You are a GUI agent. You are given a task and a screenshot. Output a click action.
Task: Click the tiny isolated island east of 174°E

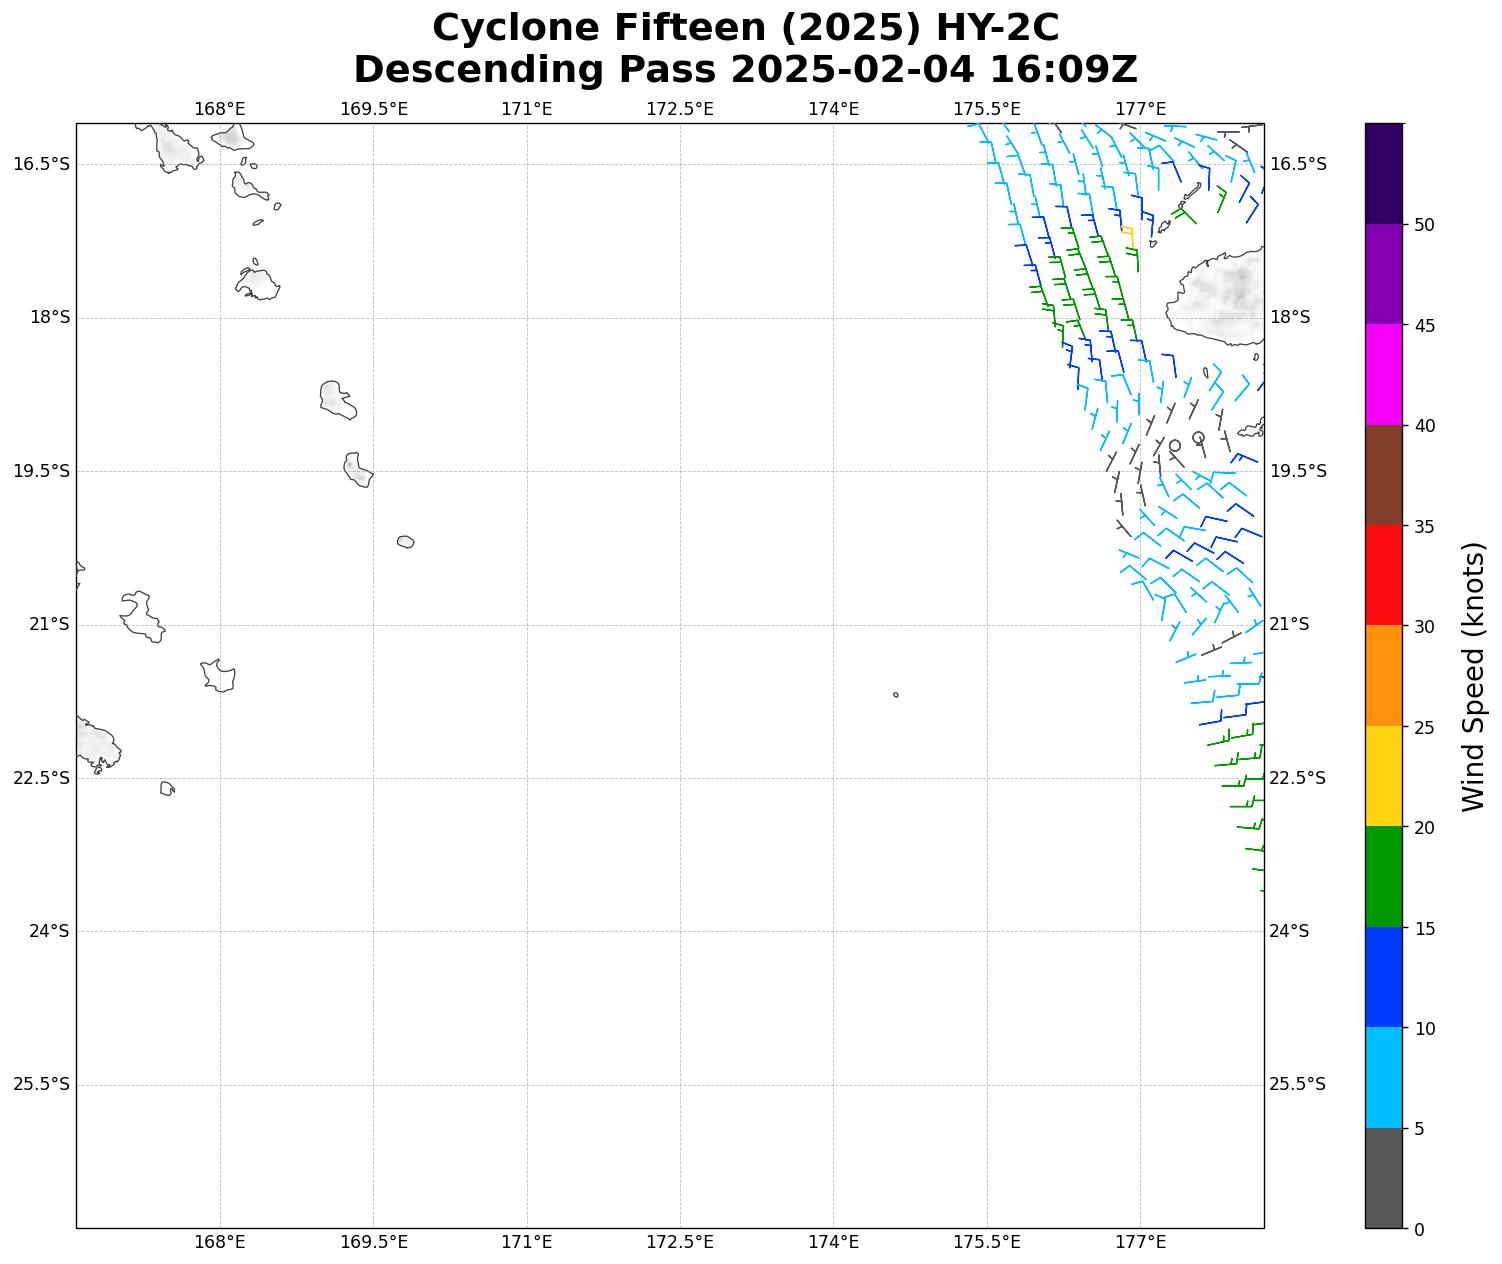click(x=895, y=694)
